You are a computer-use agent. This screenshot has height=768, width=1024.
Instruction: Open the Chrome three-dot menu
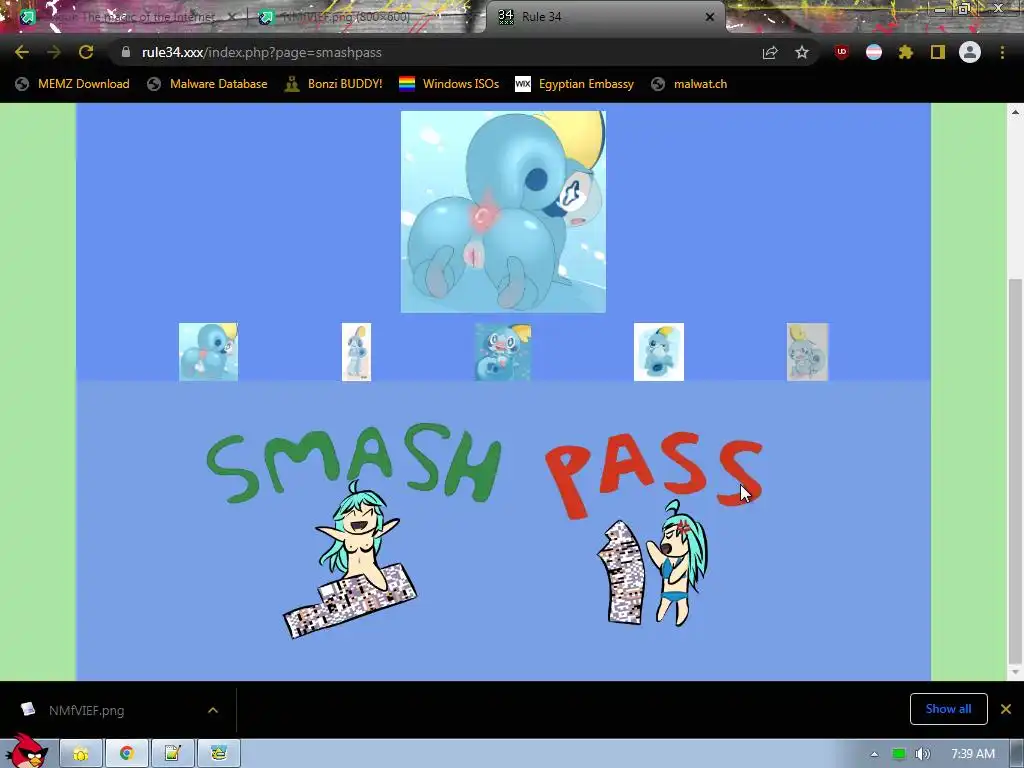click(1002, 52)
